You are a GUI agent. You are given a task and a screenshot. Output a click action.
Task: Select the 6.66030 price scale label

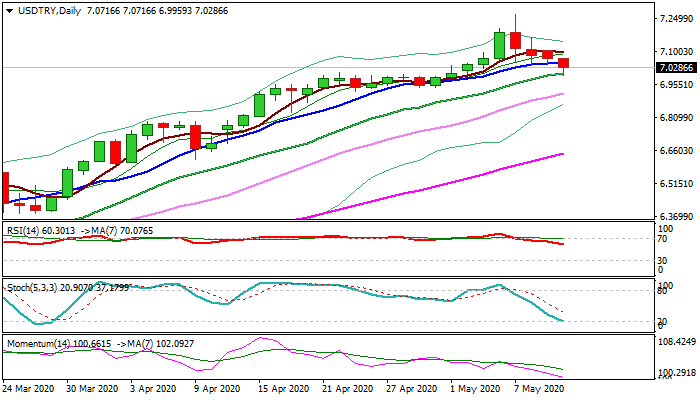pyautogui.click(x=677, y=151)
